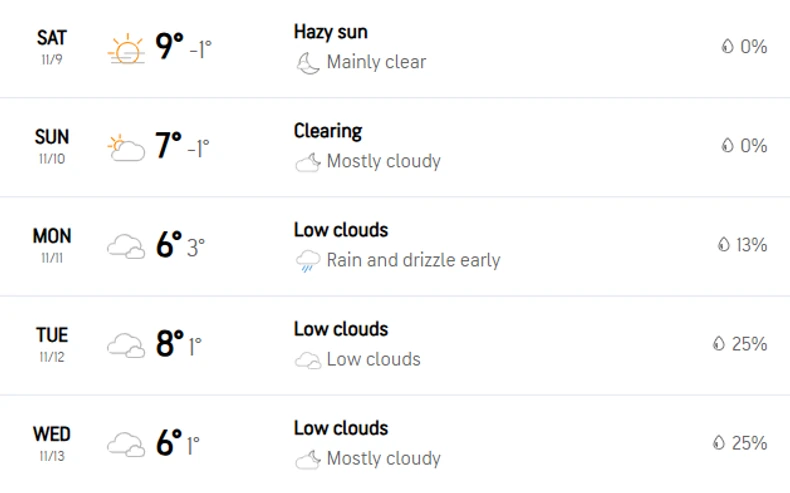
Task: Click Saturday's 9° high temperature
Action: coord(170,47)
